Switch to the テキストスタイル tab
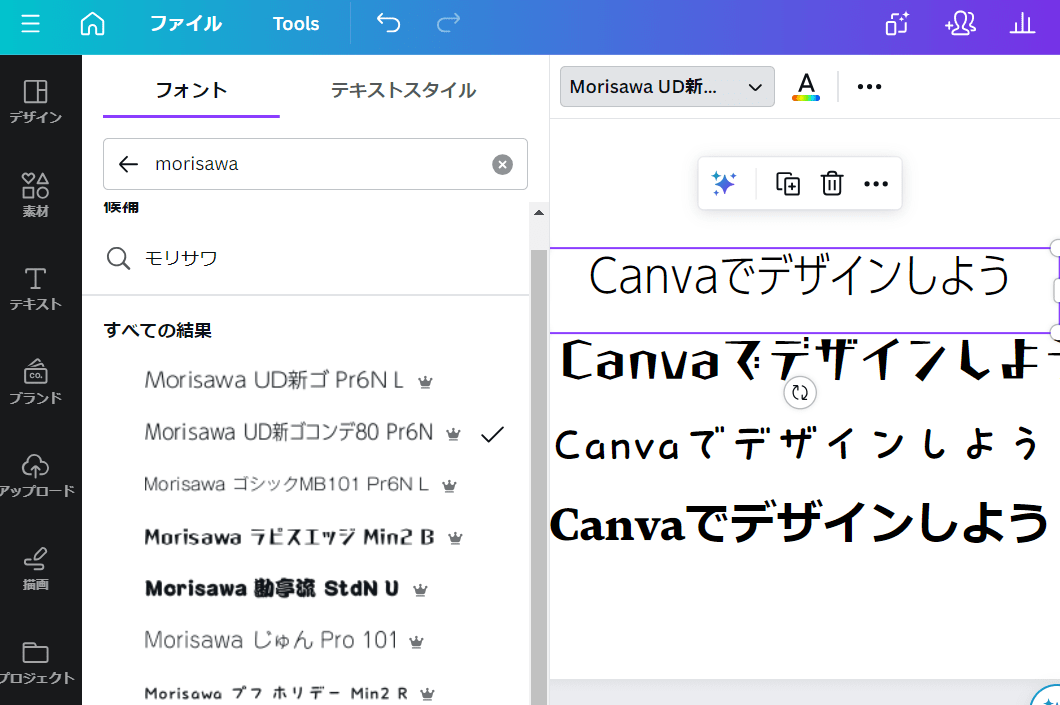 402,89
